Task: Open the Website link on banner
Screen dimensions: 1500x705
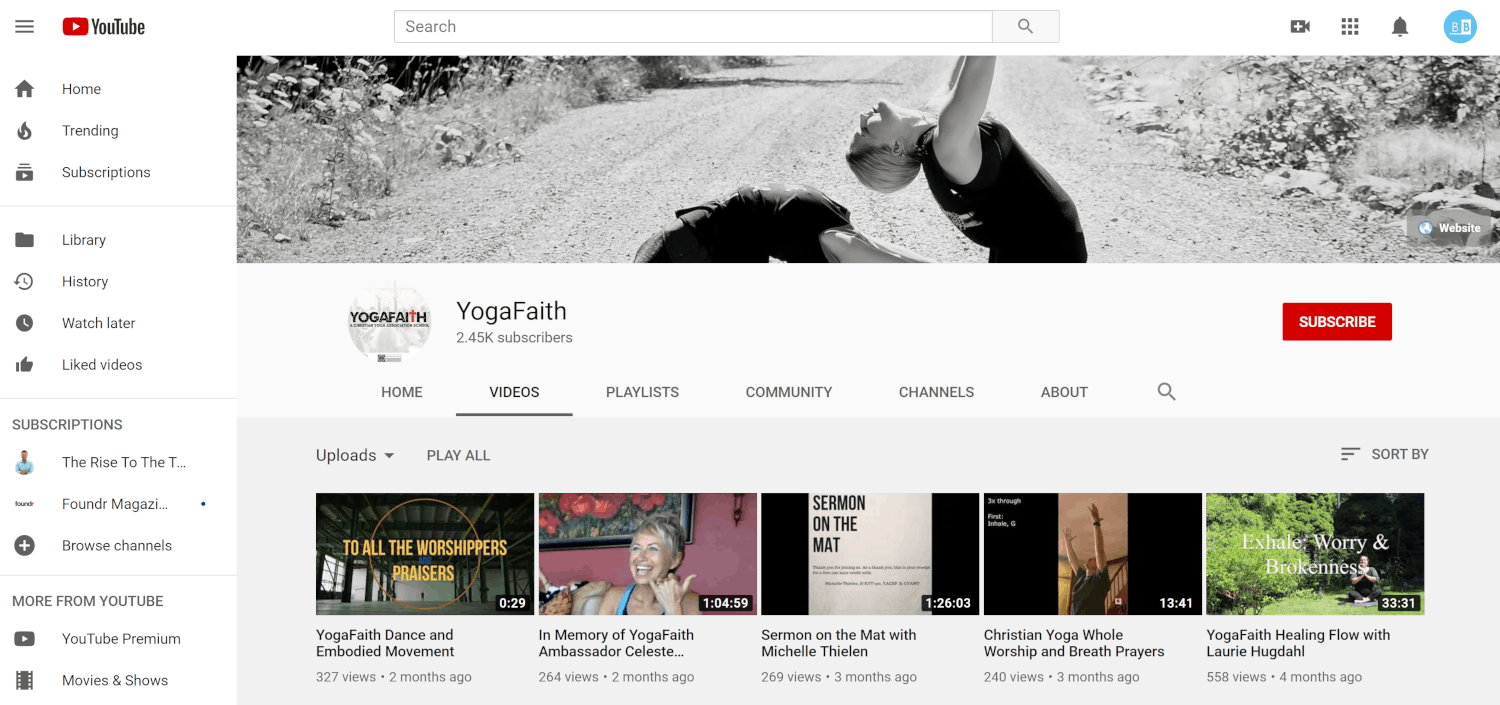Action: (1449, 228)
